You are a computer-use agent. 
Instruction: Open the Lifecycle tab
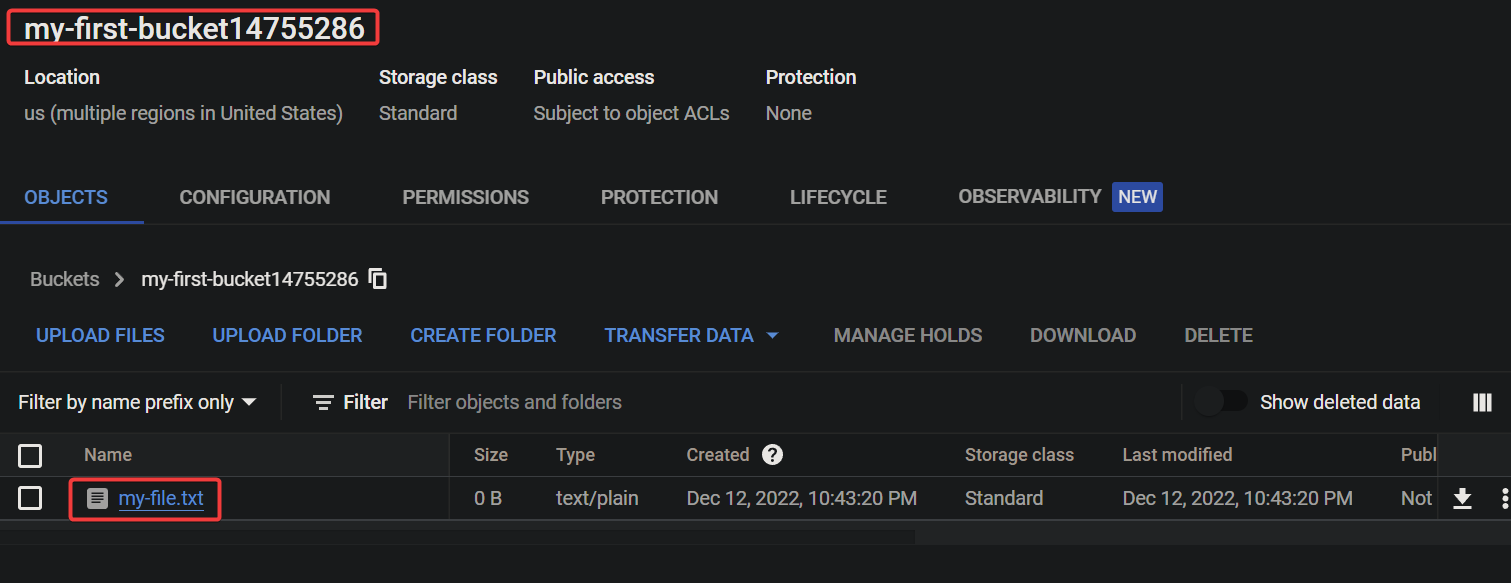(837, 197)
